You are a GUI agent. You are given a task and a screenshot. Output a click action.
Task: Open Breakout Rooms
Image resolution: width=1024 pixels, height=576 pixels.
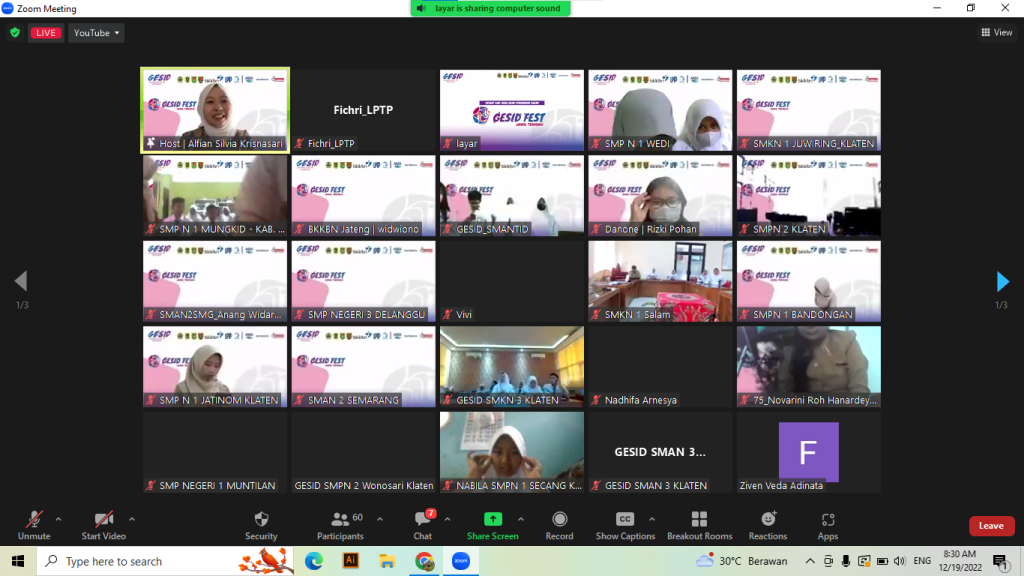click(x=699, y=520)
